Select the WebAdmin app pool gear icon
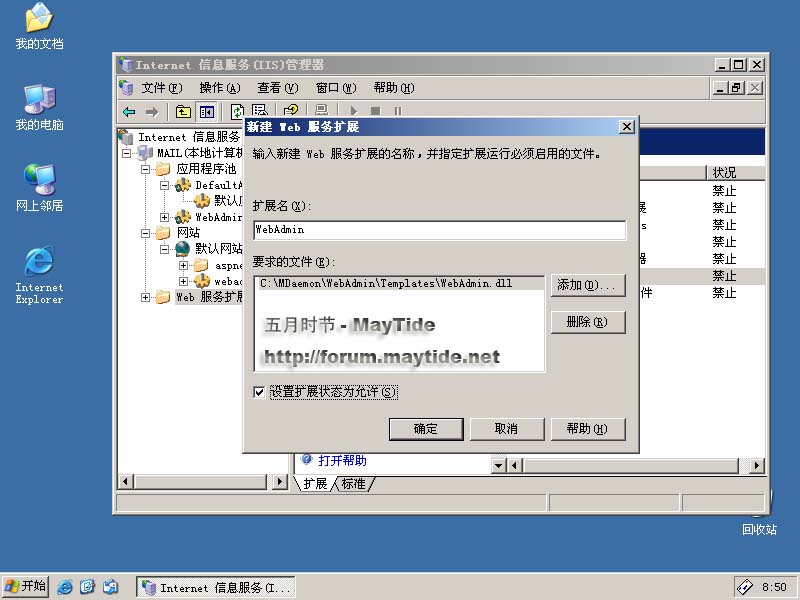The height and width of the screenshot is (600, 800). point(183,217)
